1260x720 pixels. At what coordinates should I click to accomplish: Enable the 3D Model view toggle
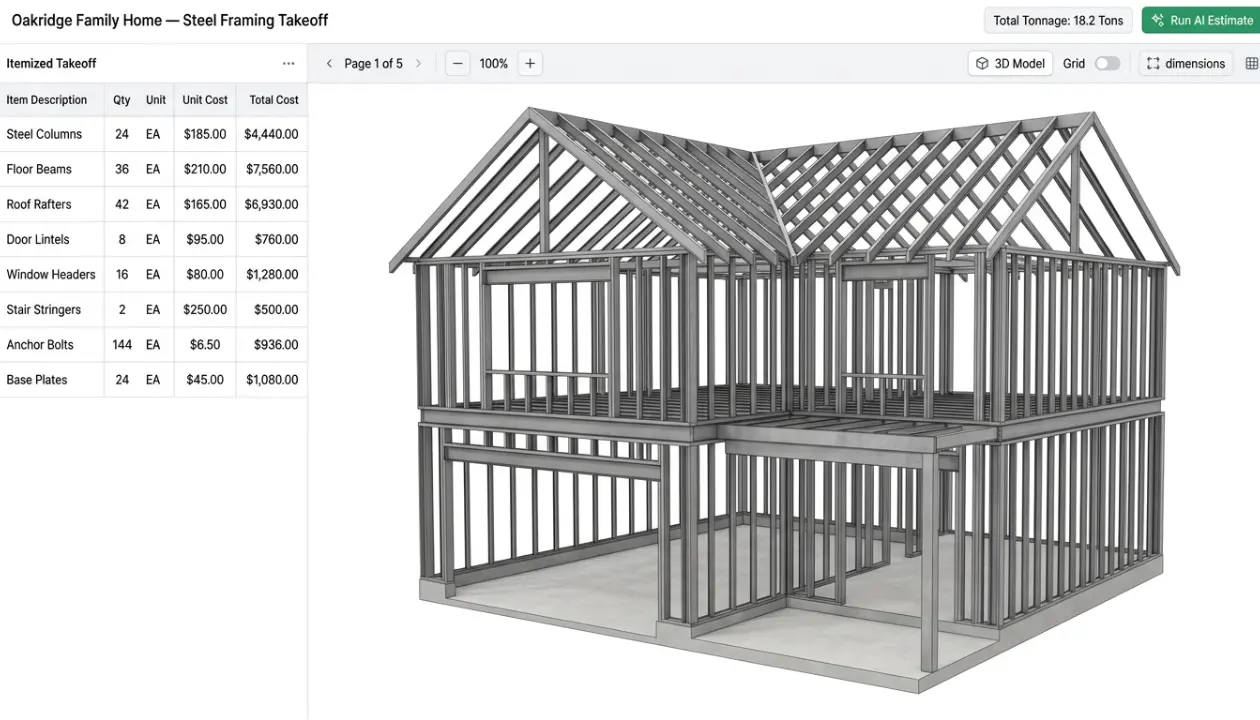[1010, 62]
